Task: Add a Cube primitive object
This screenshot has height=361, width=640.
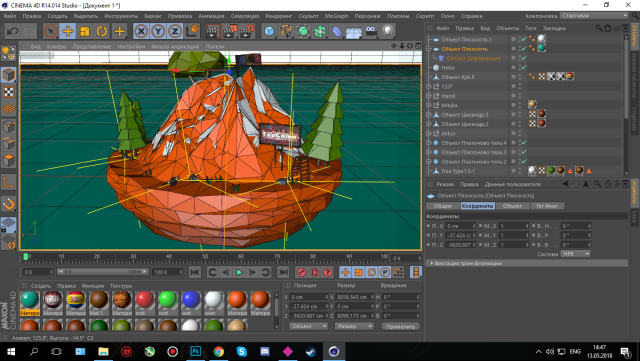Action: [x=269, y=31]
